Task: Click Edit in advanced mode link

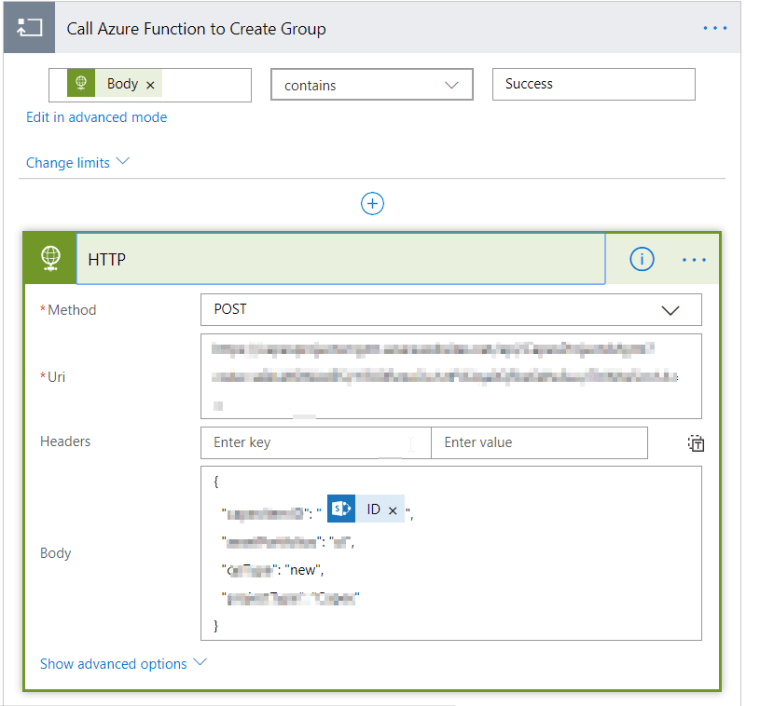Action: click(x=96, y=117)
